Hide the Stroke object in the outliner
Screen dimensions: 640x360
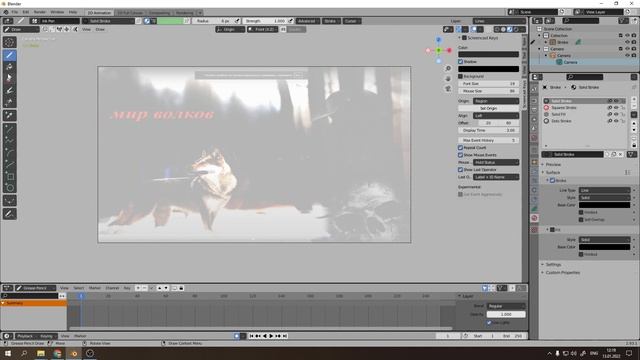tap(627, 42)
